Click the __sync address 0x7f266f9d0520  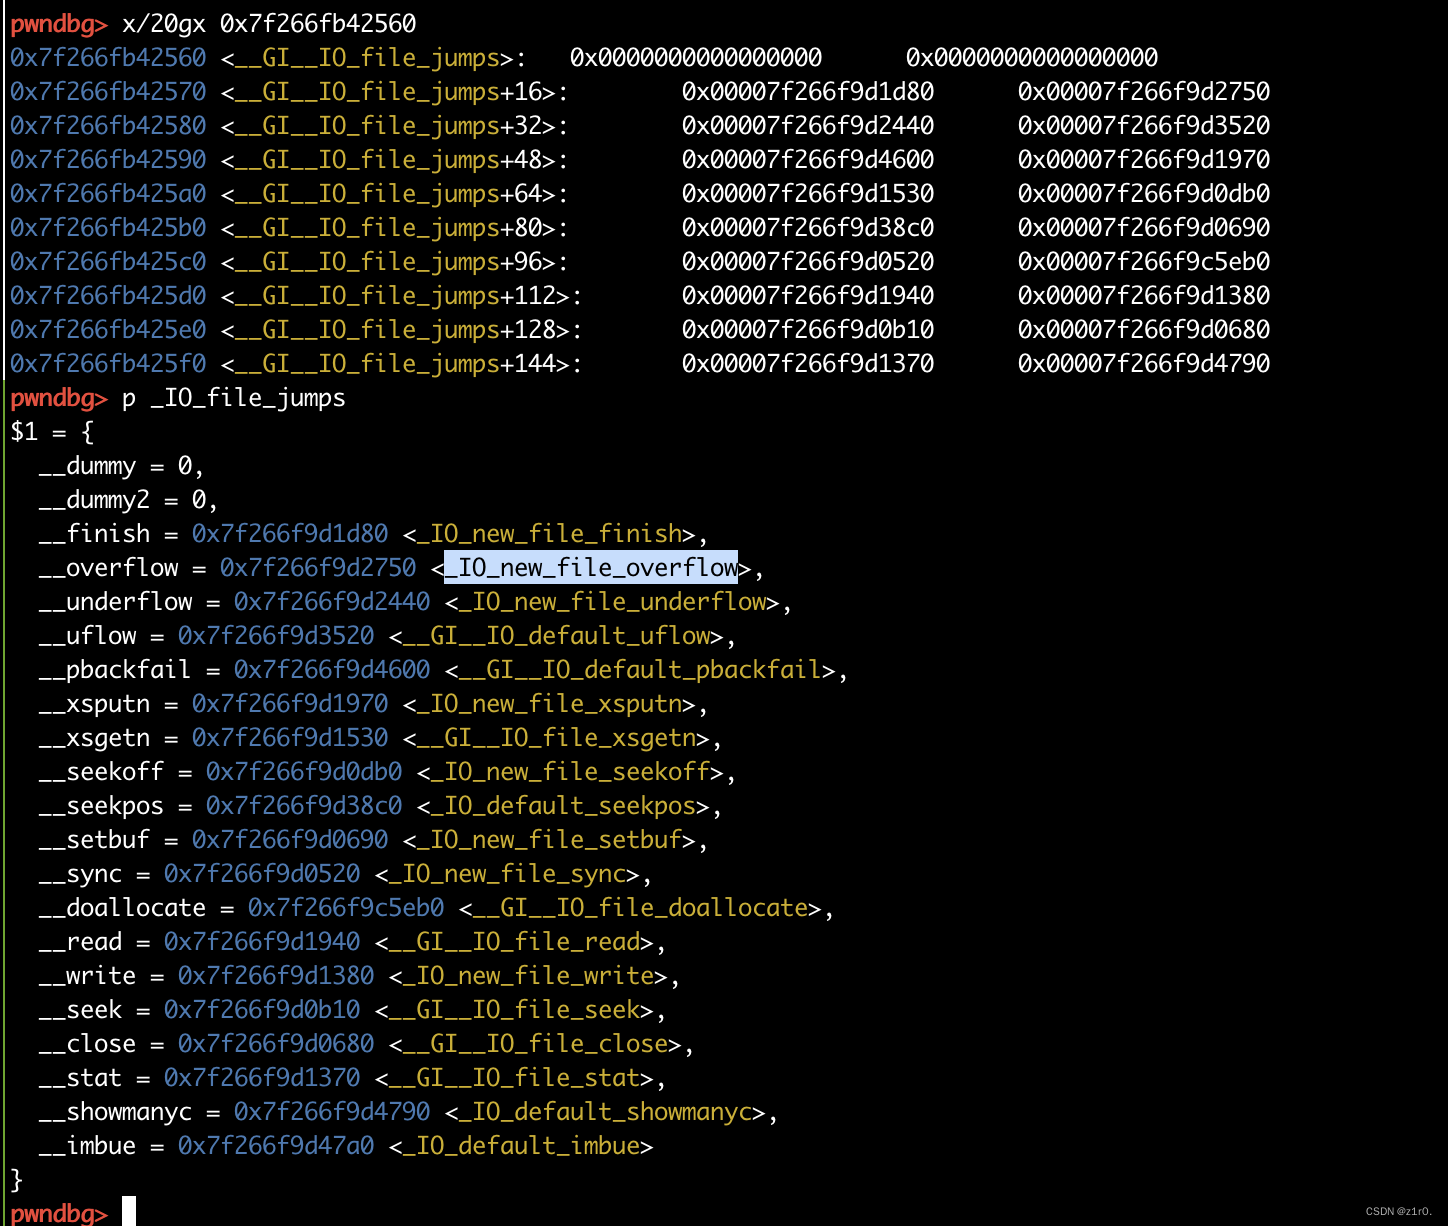tap(262, 873)
